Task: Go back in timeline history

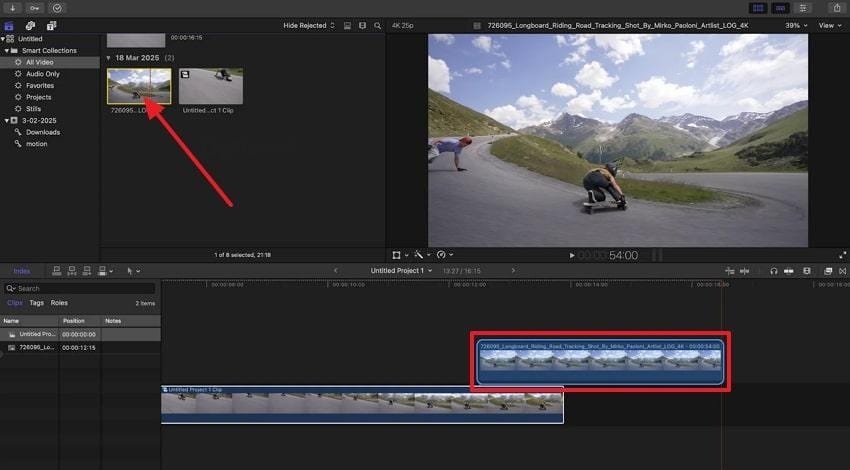Action: [336, 271]
